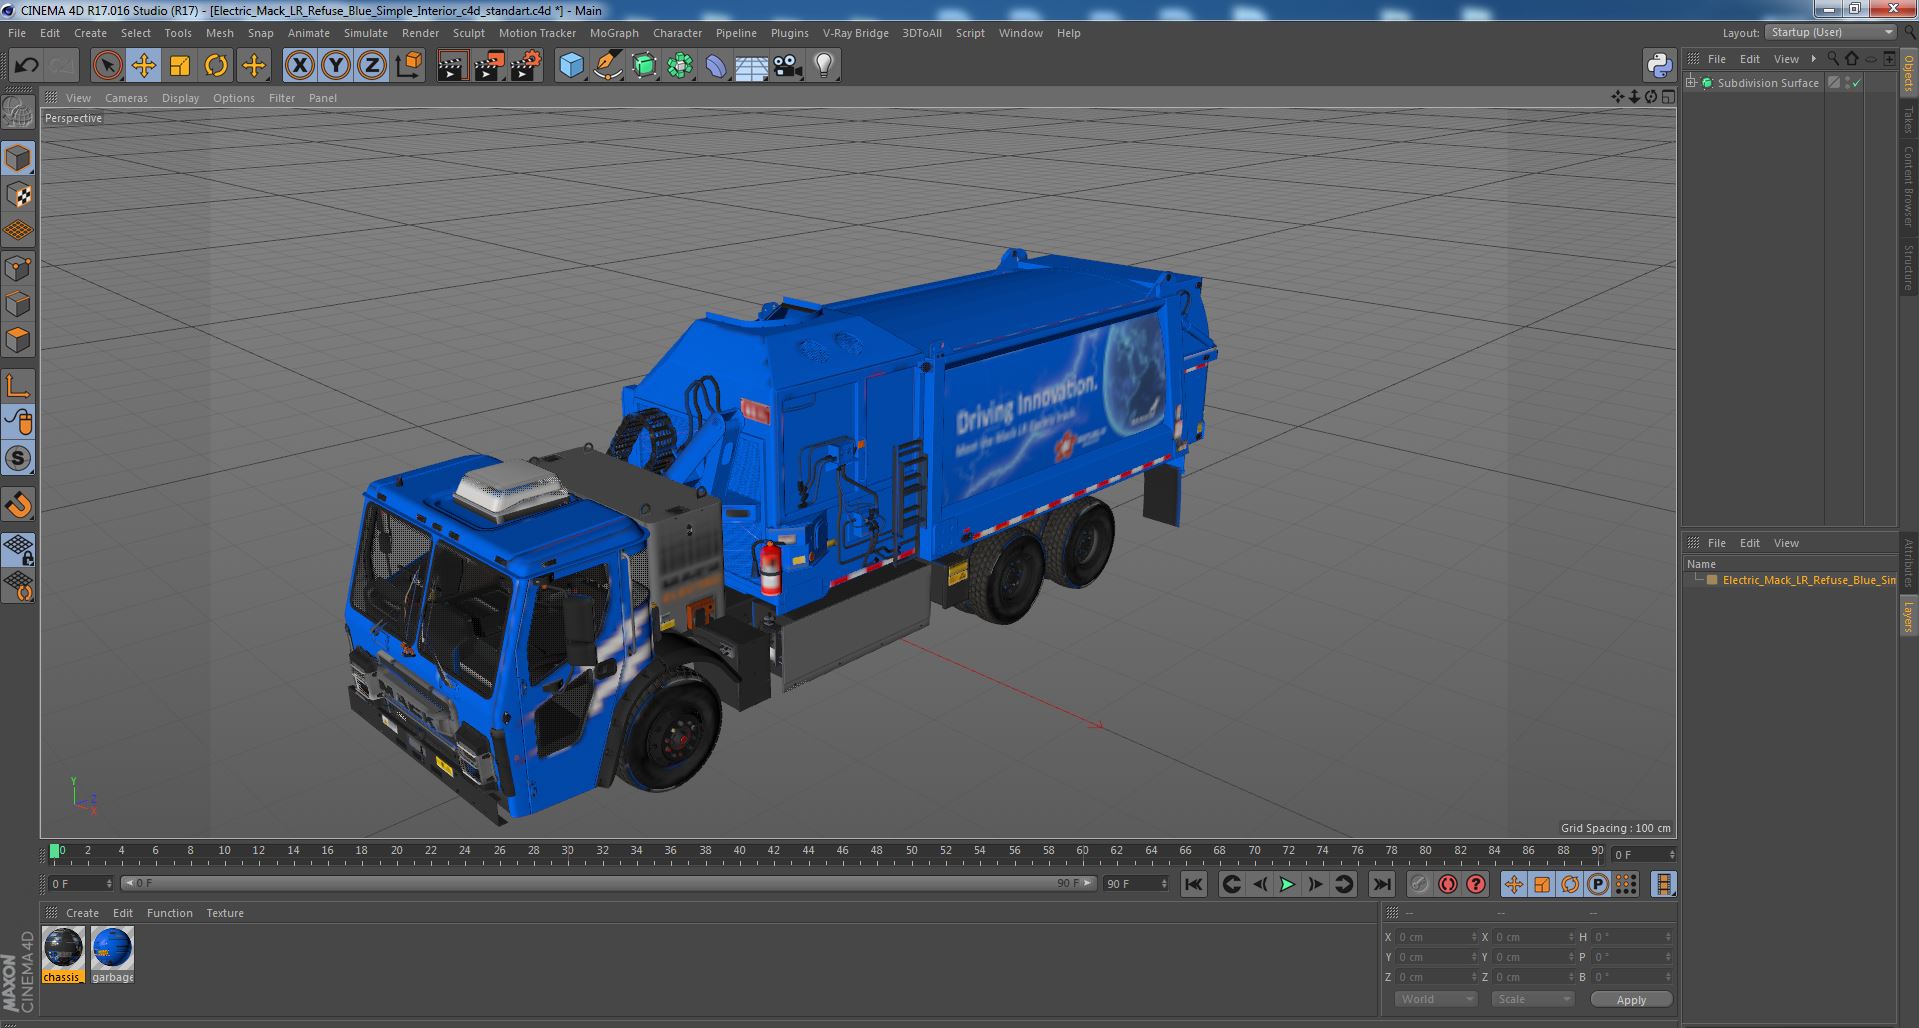Open the Mesh menu

[219, 33]
